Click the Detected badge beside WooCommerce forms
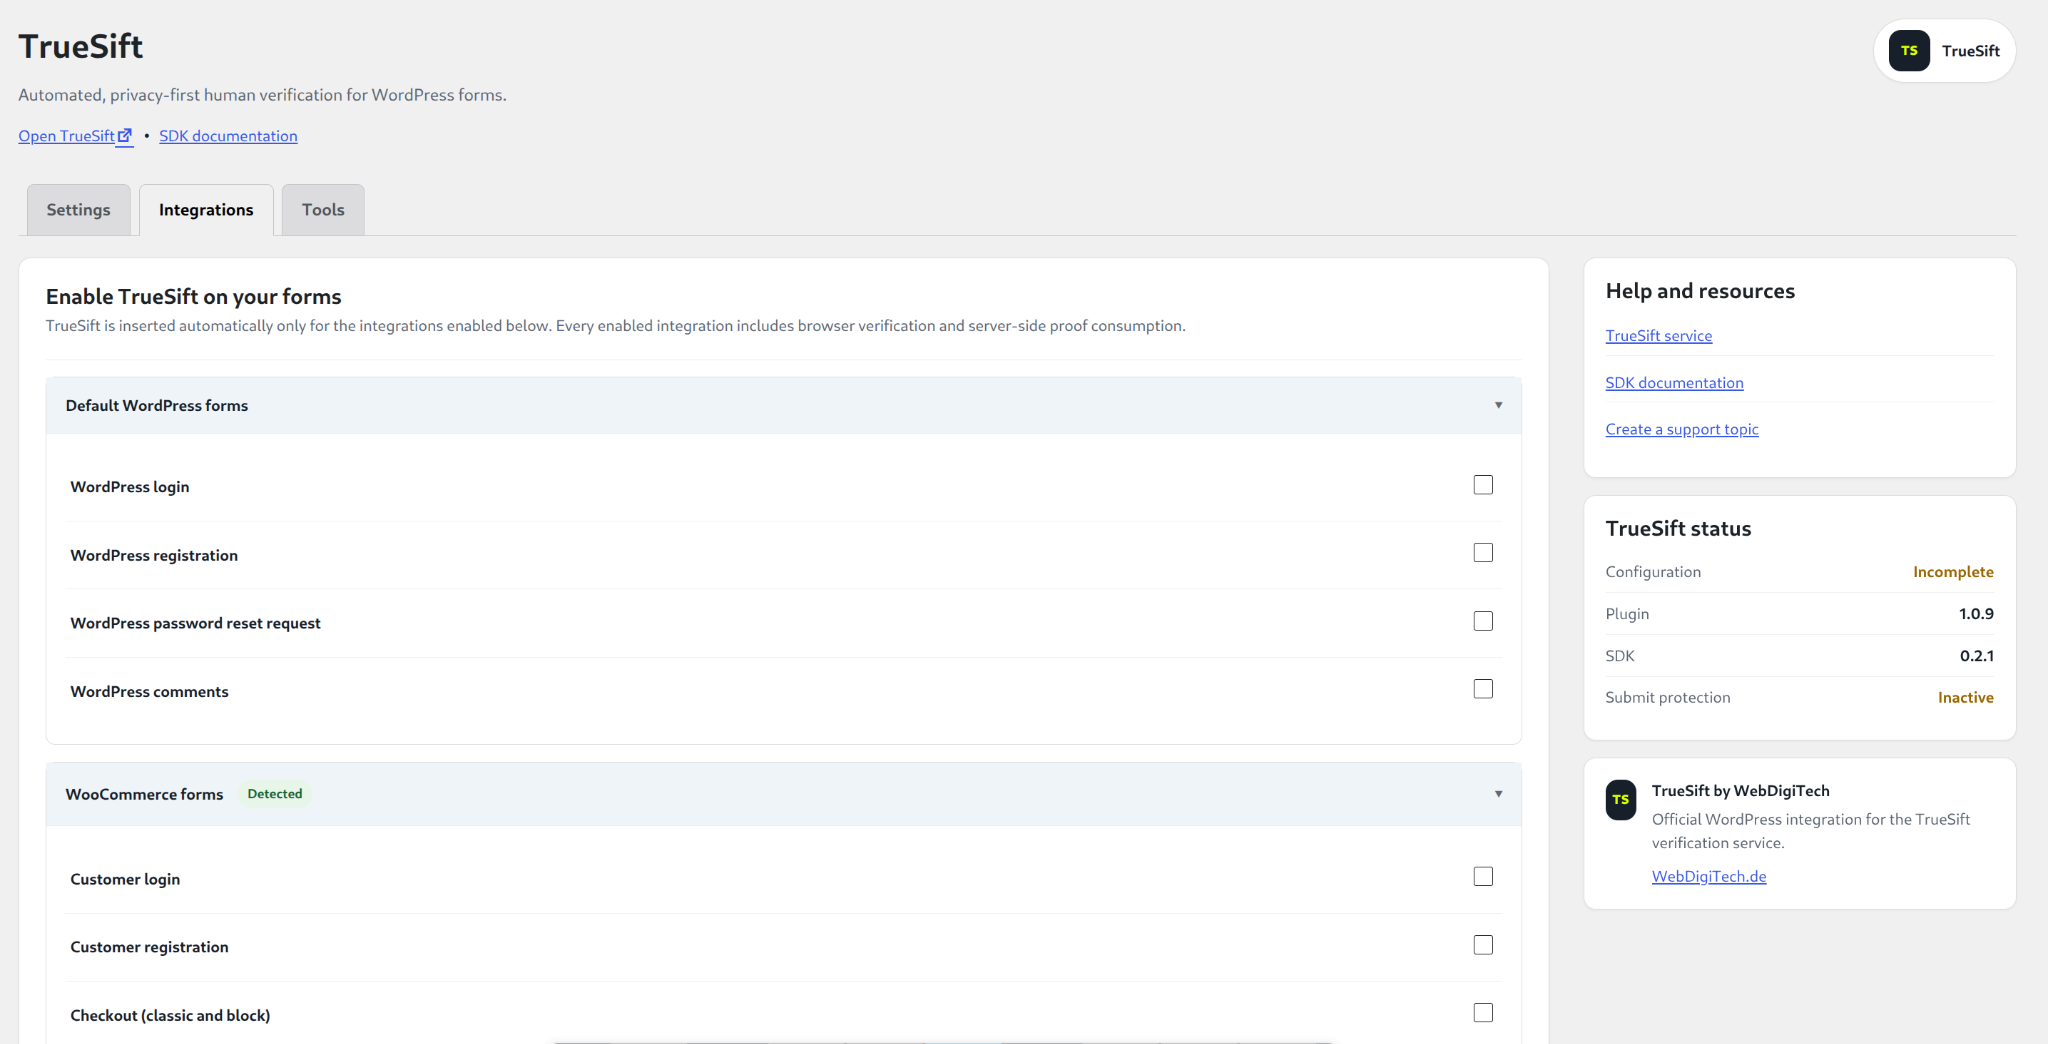This screenshot has height=1044, width=2048. (275, 794)
